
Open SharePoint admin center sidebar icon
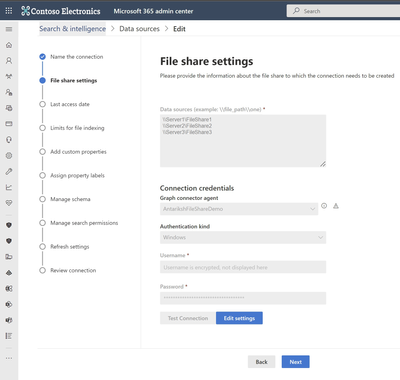(x=9, y=304)
